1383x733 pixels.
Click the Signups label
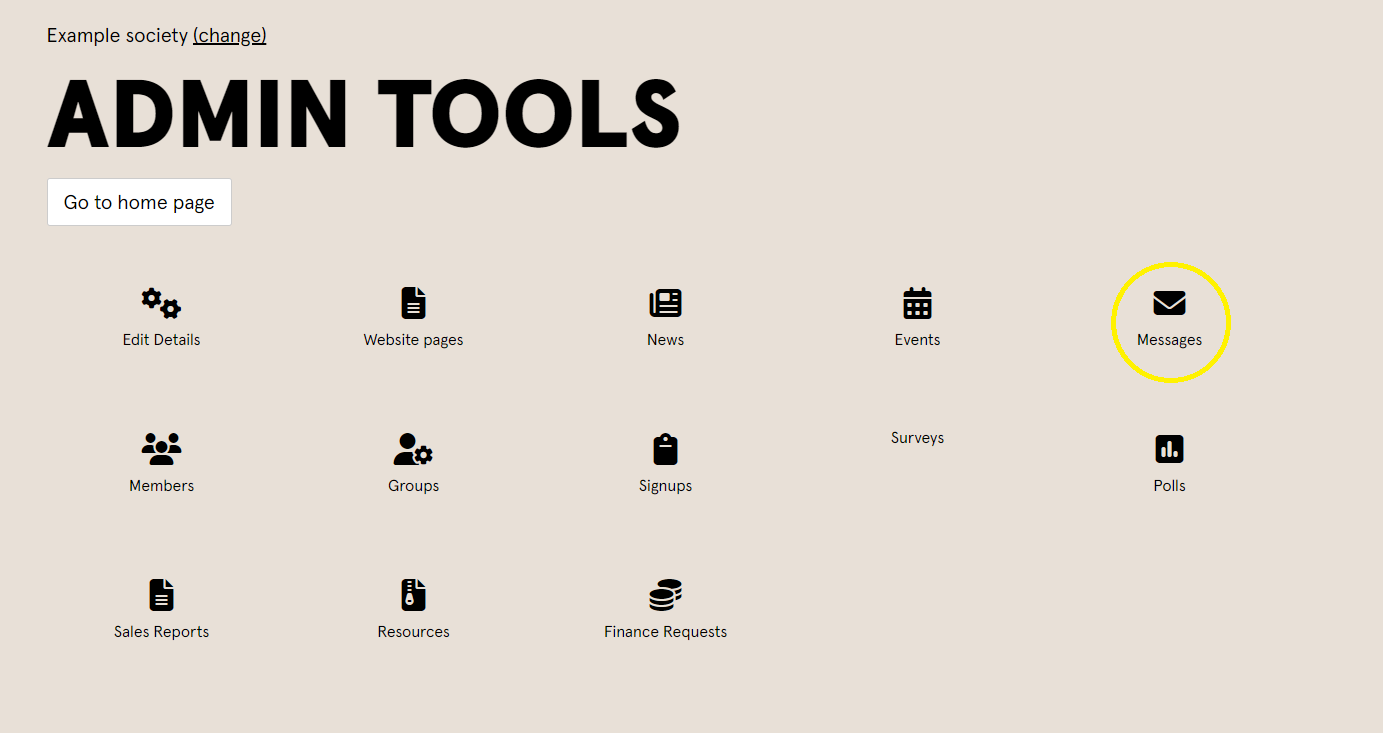click(x=665, y=486)
